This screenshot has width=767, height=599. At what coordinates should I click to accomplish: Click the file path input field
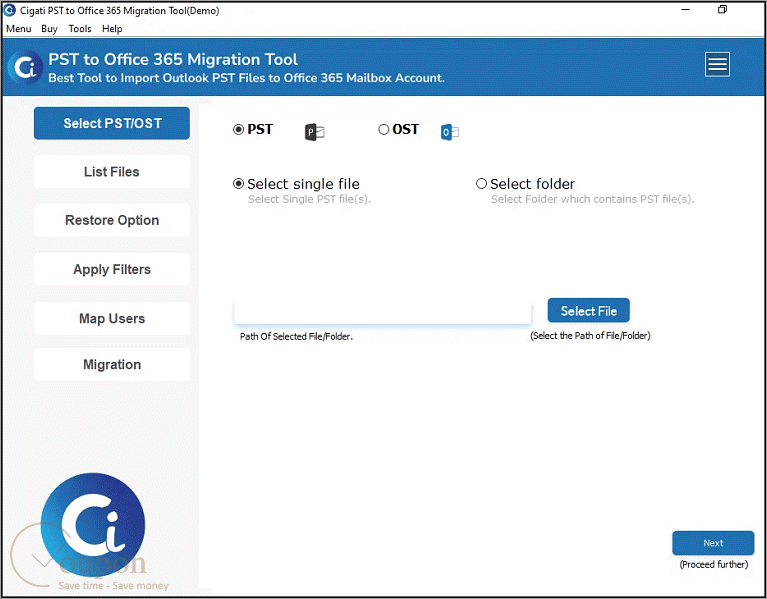(383, 312)
